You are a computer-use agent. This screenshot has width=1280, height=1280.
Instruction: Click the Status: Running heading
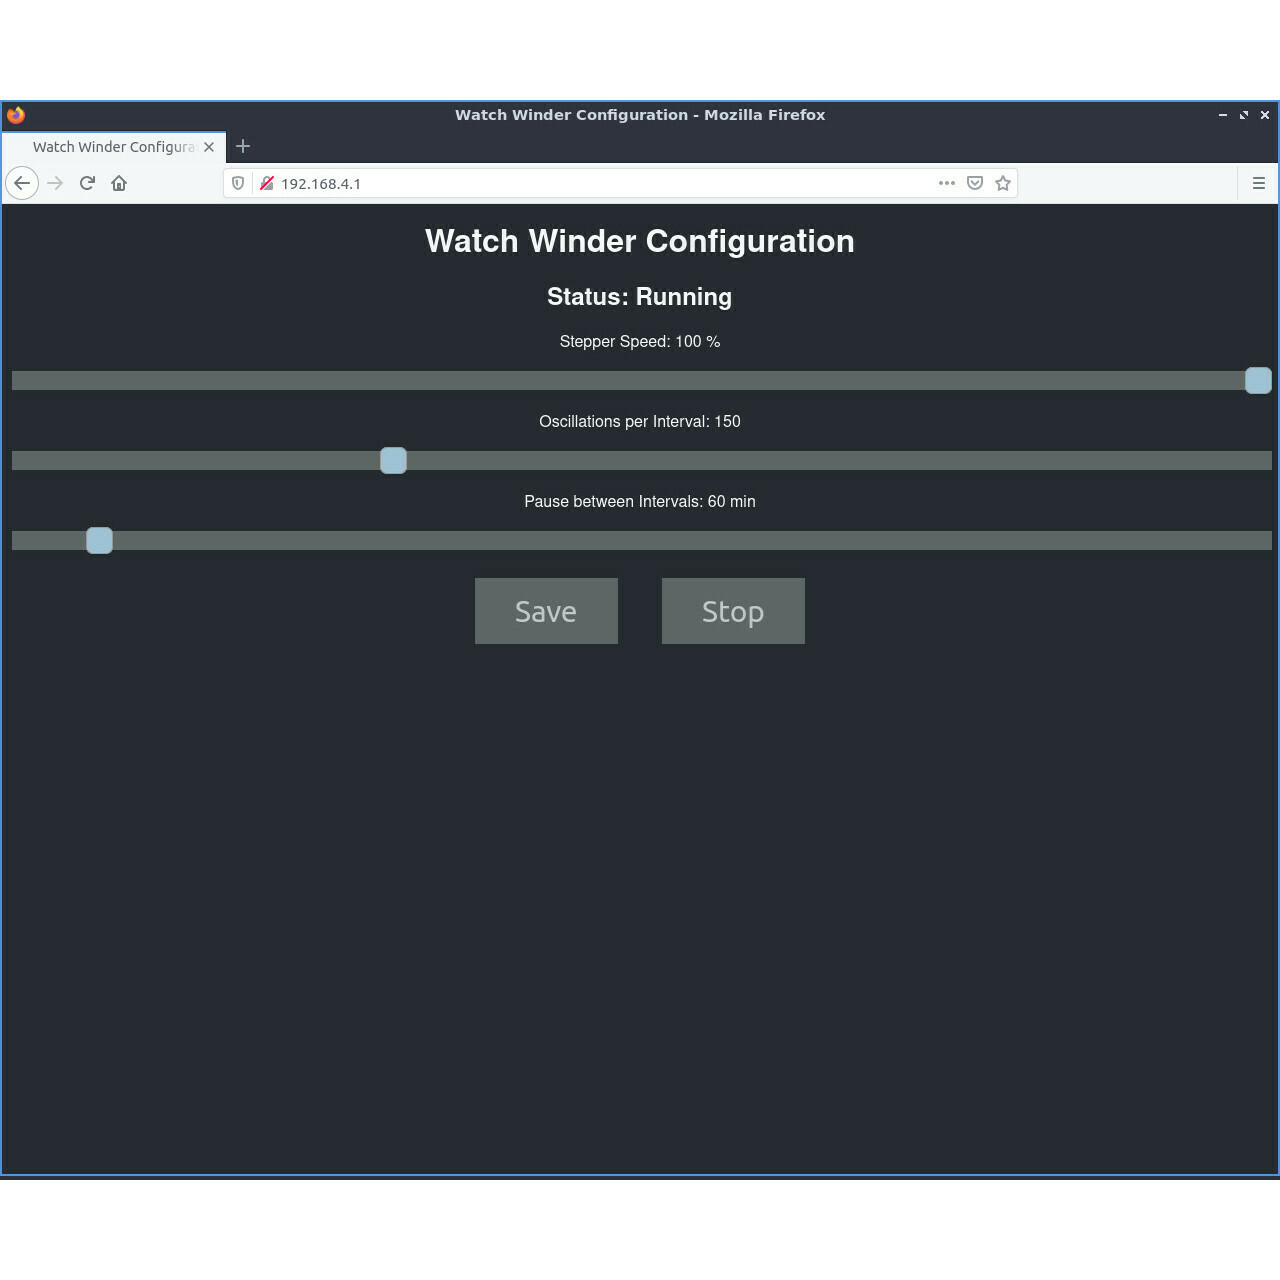pyautogui.click(x=640, y=297)
